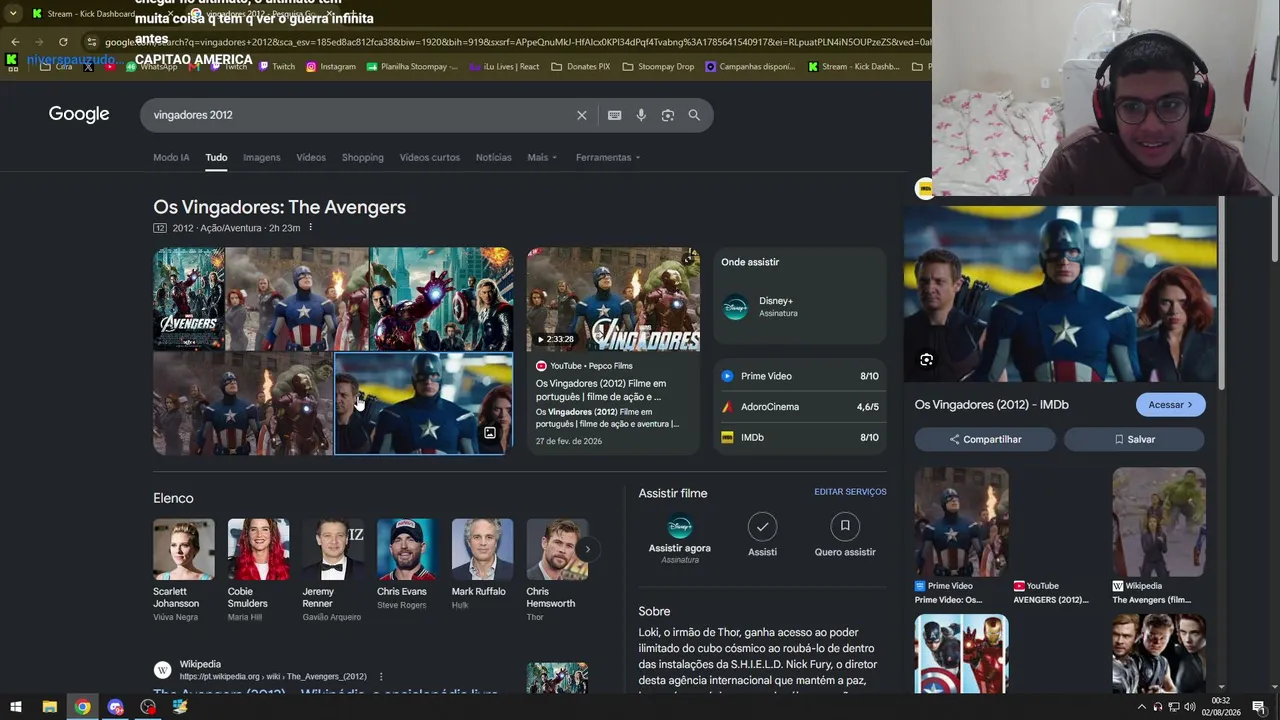Screen dimensions: 1280x720
Task: Open Chris Evans' cast card
Action: [x=407, y=565]
